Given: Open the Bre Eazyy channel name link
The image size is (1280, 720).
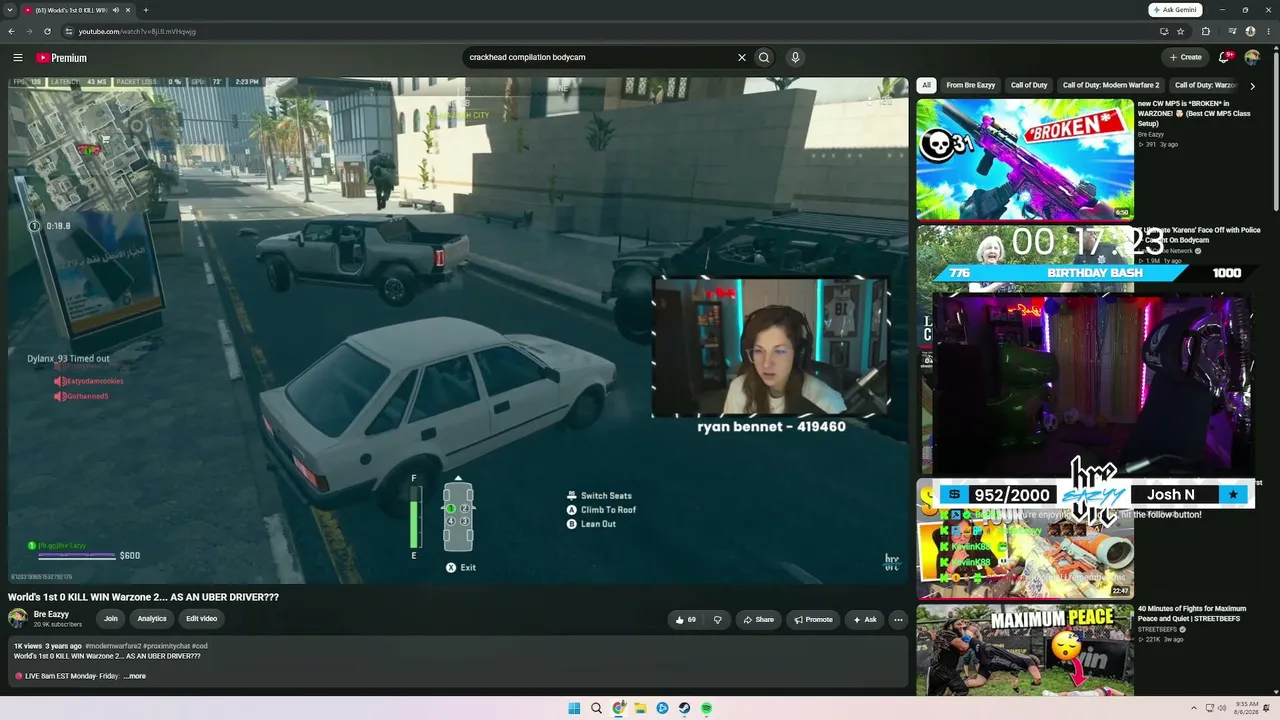Looking at the screenshot, I should pyautogui.click(x=51, y=615).
